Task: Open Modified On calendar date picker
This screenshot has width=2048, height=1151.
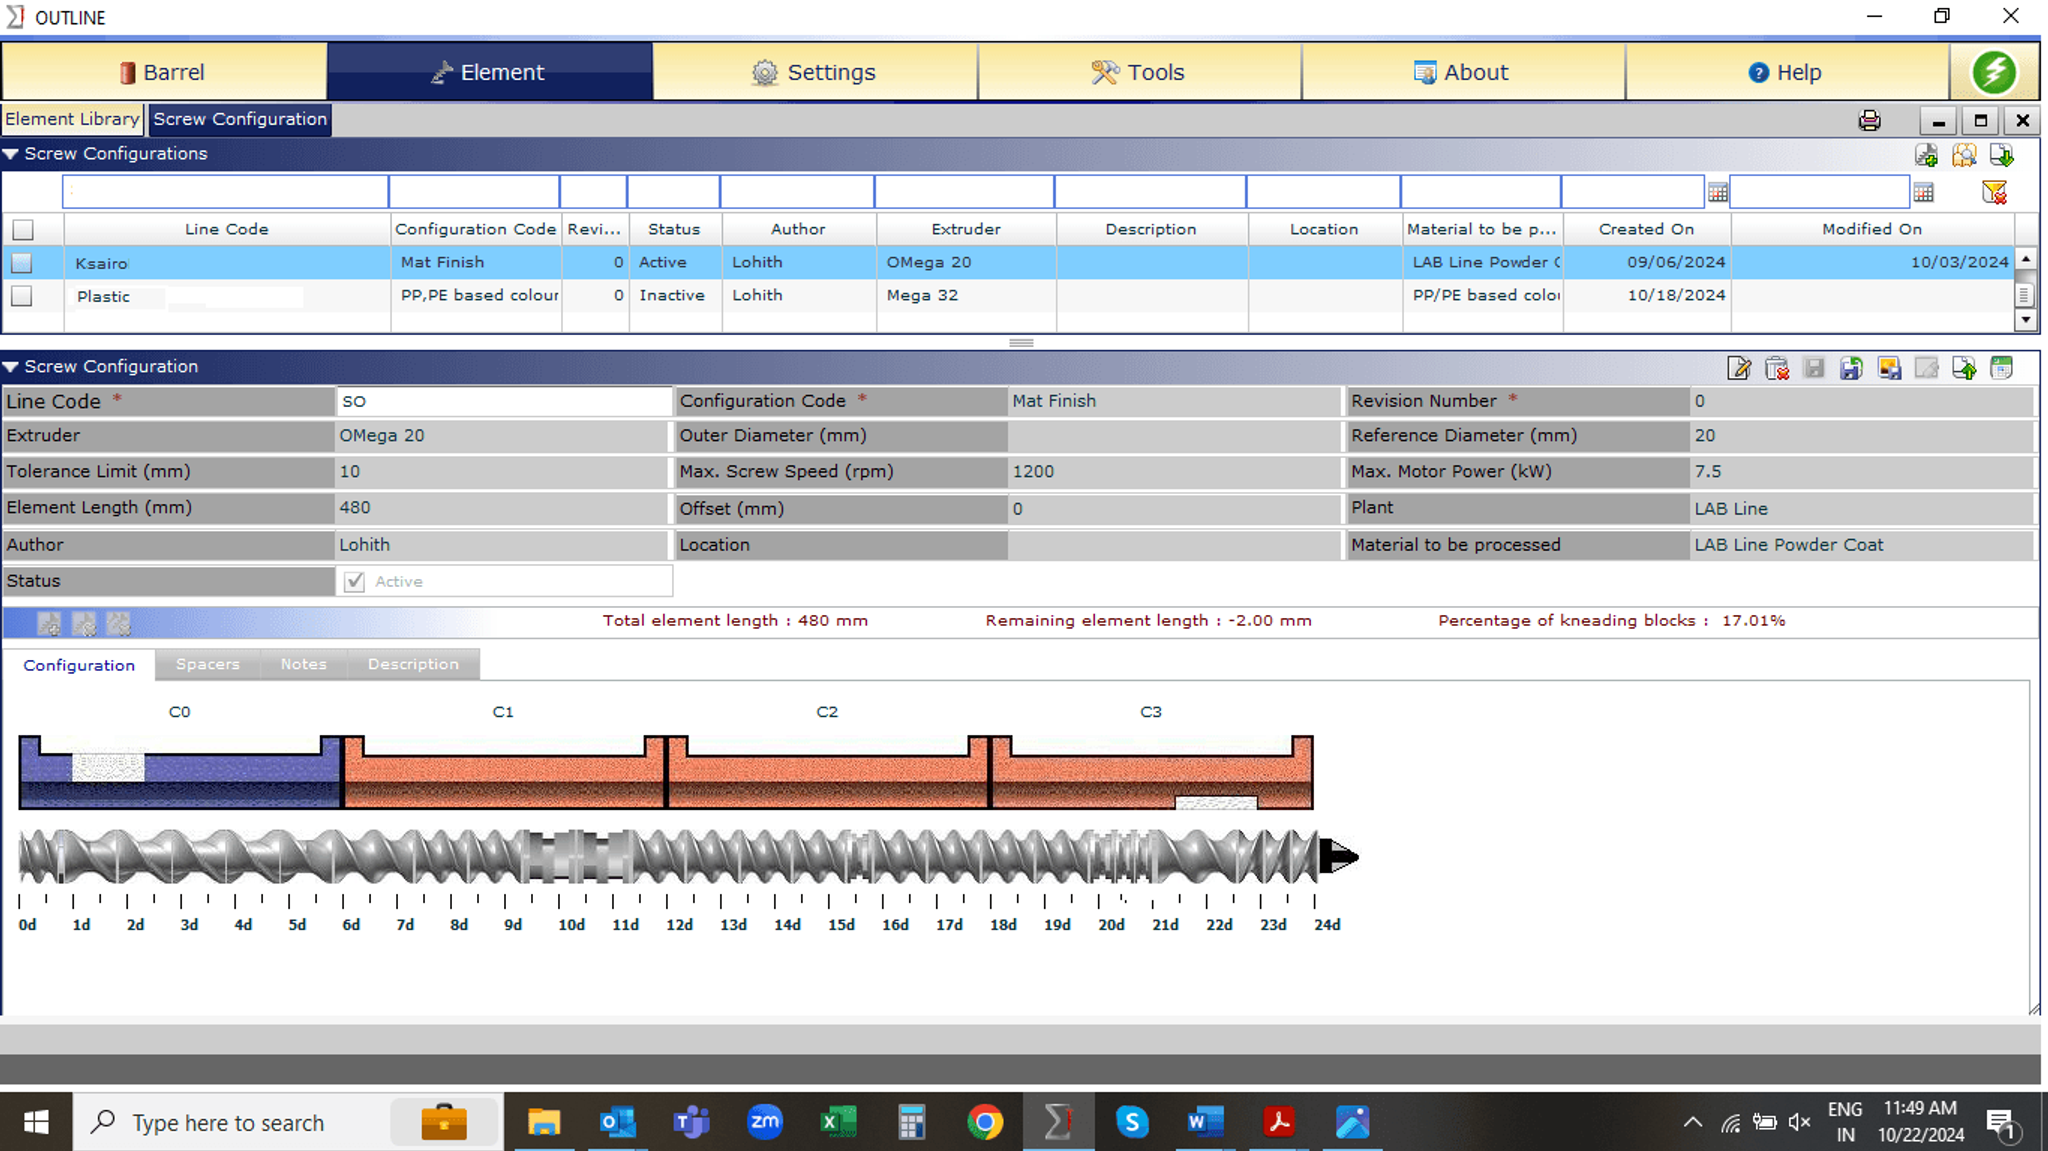Action: coord(1923,192)
